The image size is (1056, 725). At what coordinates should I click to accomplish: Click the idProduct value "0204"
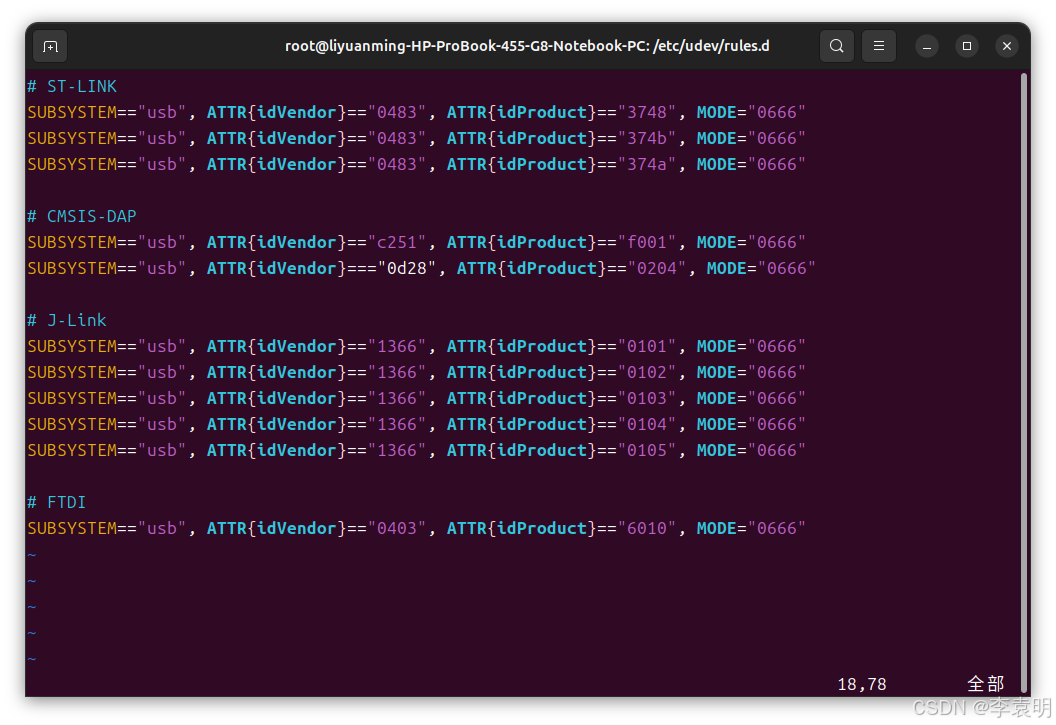[x=657, y=269]
